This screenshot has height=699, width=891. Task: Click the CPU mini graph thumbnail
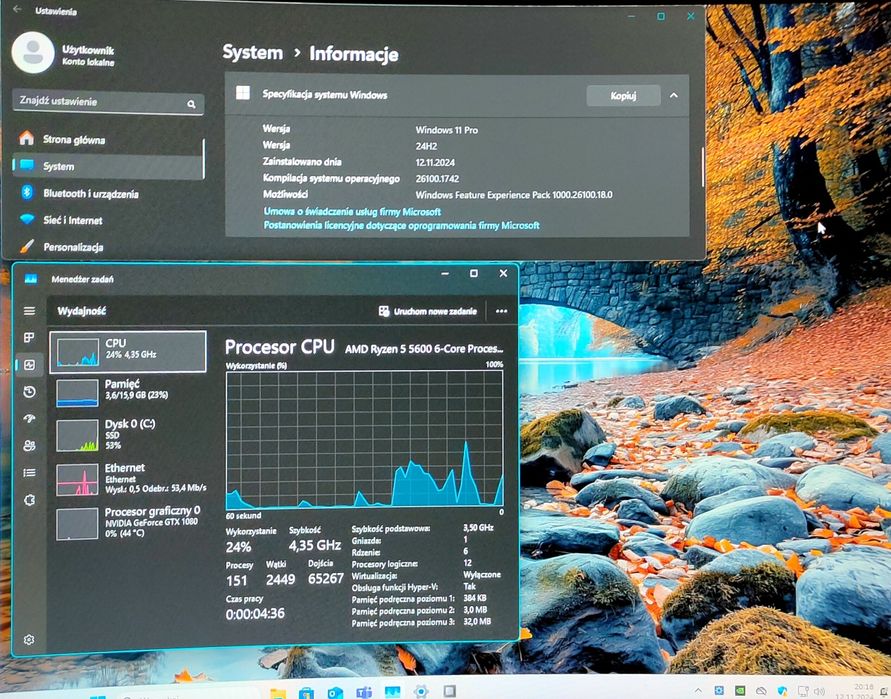[77, 352]
